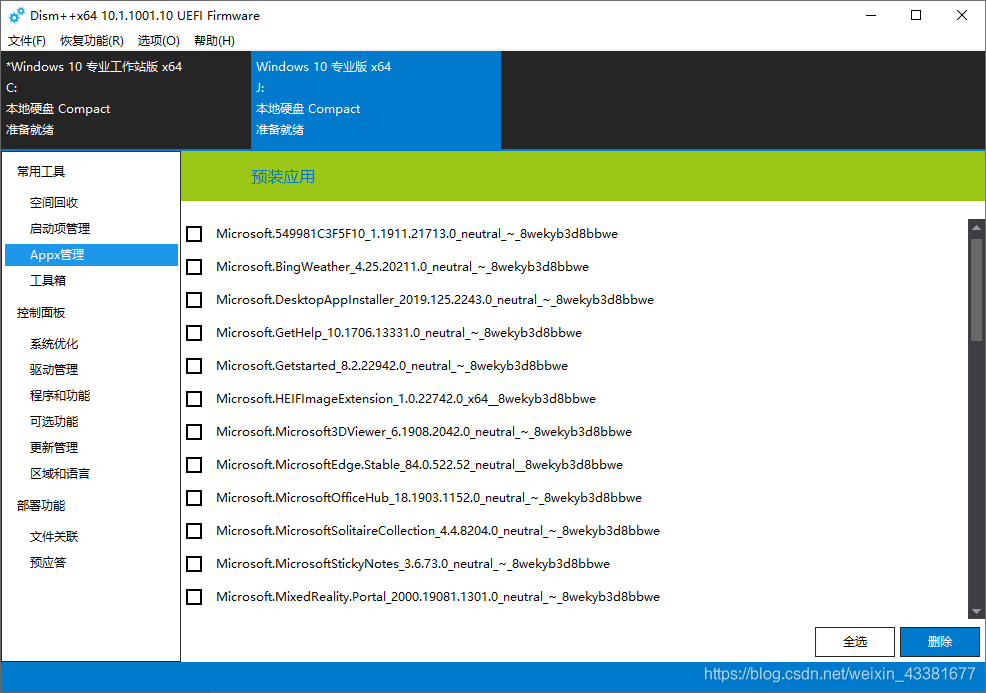Click the Microsoft.GetHelp_10.1706.13331.0 package name
Screen dimensions: 986x693
[399, 333]
